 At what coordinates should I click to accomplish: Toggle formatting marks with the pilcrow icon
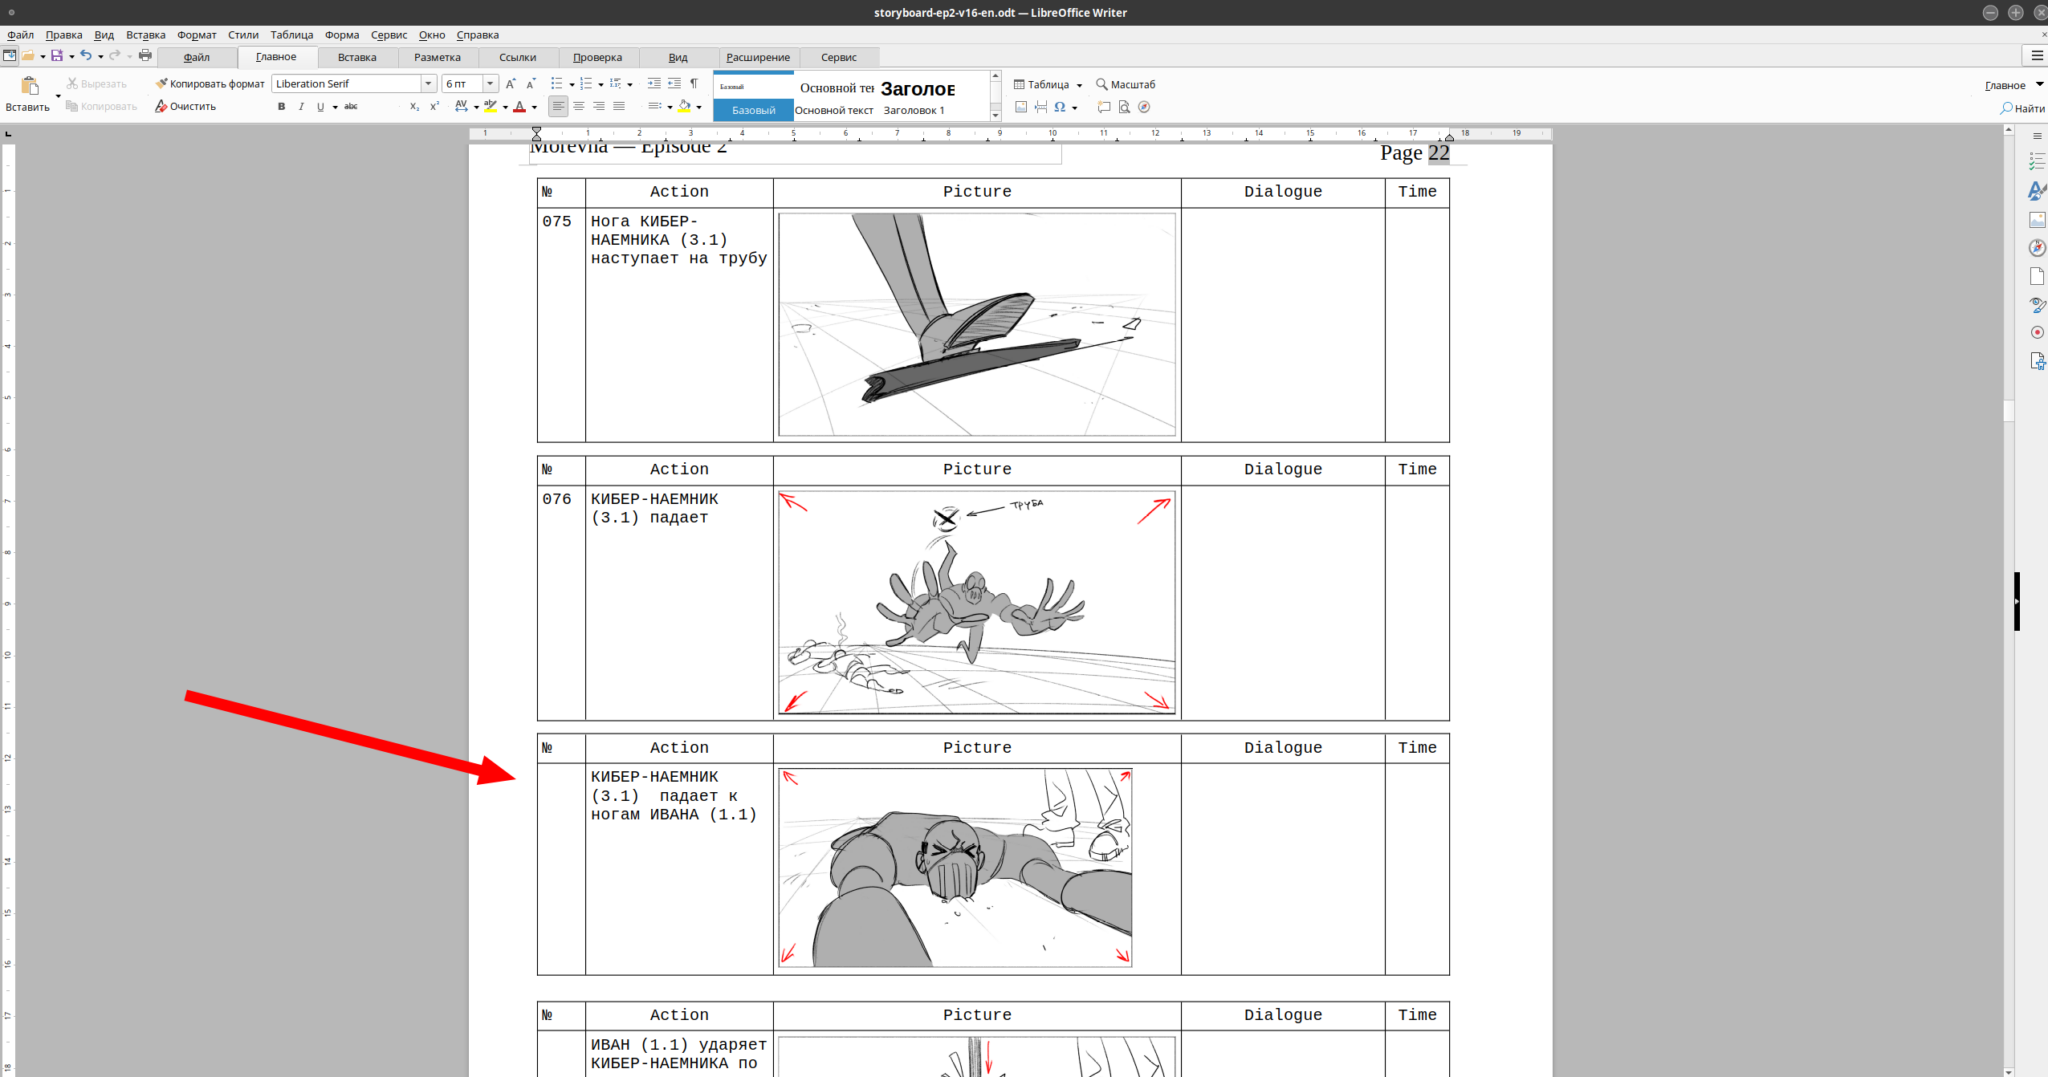[x=694, y=83]
